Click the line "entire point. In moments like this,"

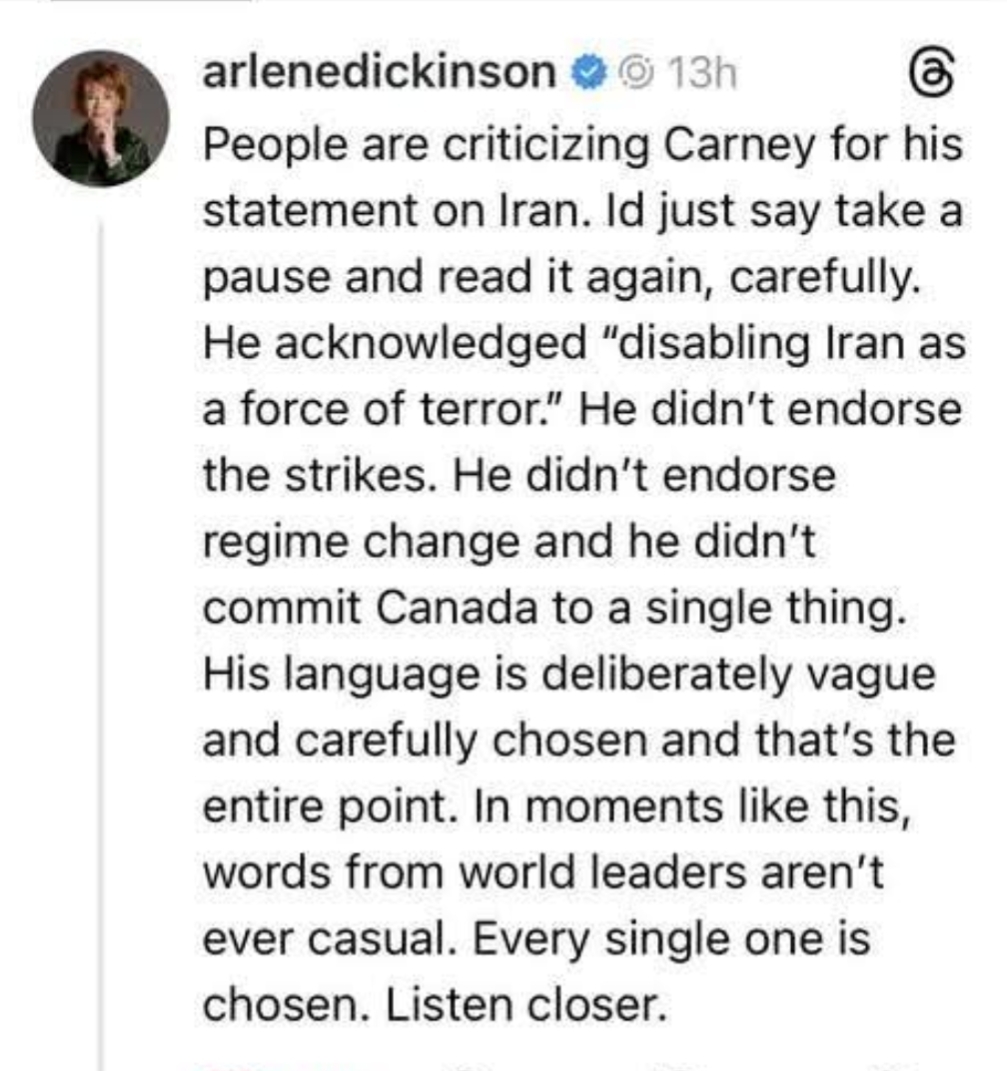pos(556,807)
